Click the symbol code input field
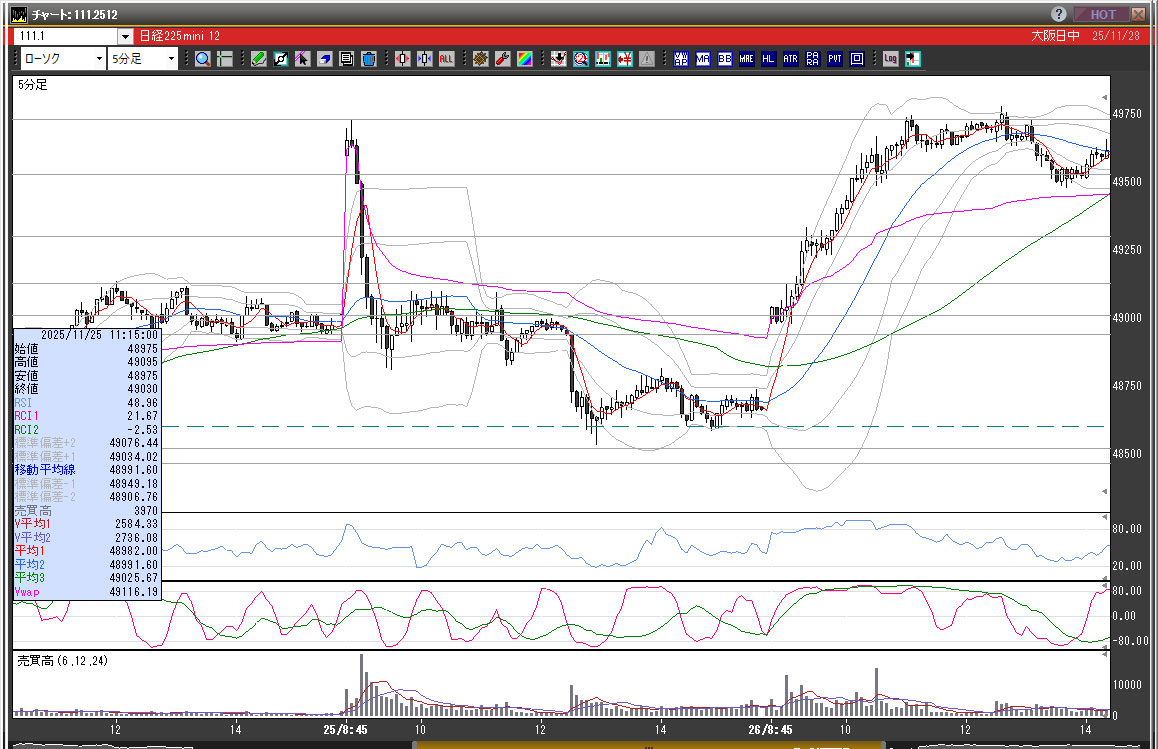The image size is (1158, 749). [64, 37]
